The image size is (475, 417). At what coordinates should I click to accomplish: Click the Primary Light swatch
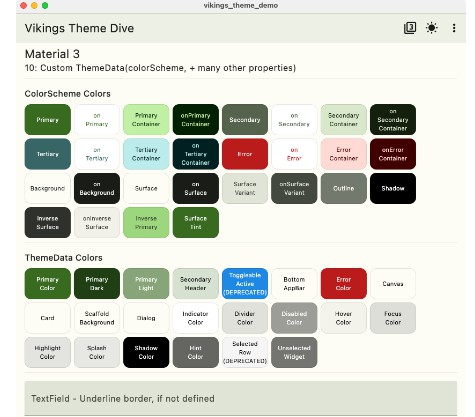pyautogui.click(x=146, y=284)
